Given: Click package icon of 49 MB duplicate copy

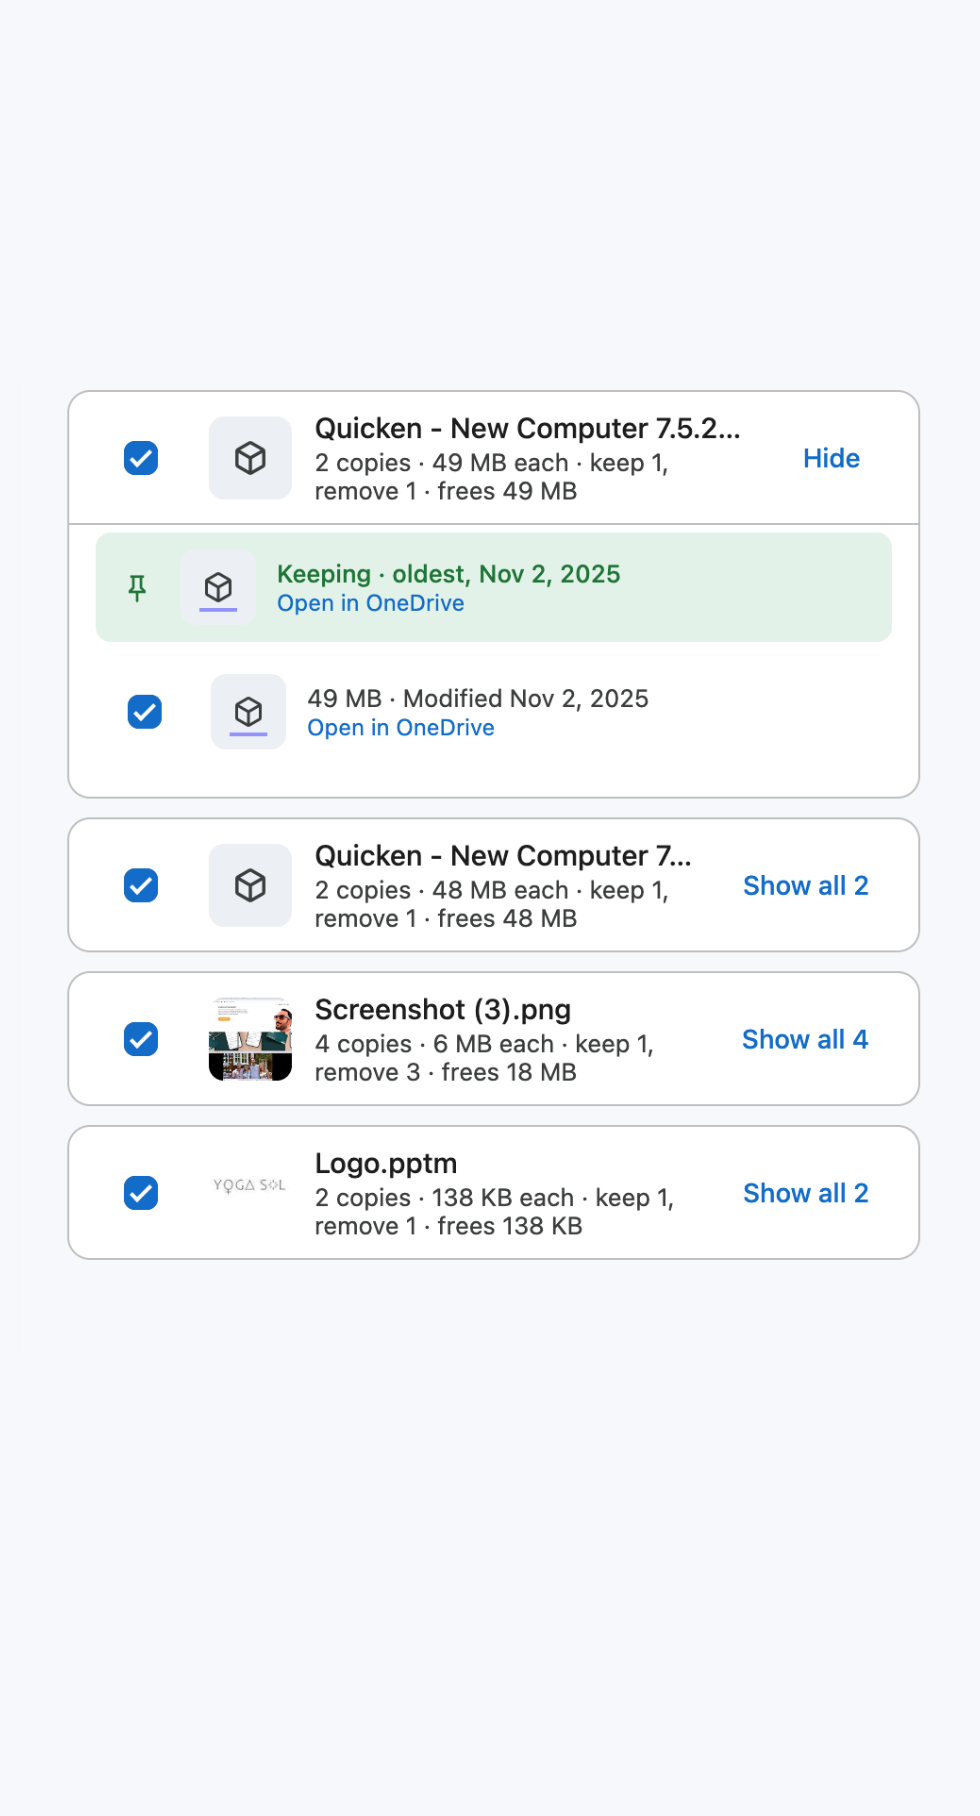Looking at the screenshot, I should click(x=248, y=712).
